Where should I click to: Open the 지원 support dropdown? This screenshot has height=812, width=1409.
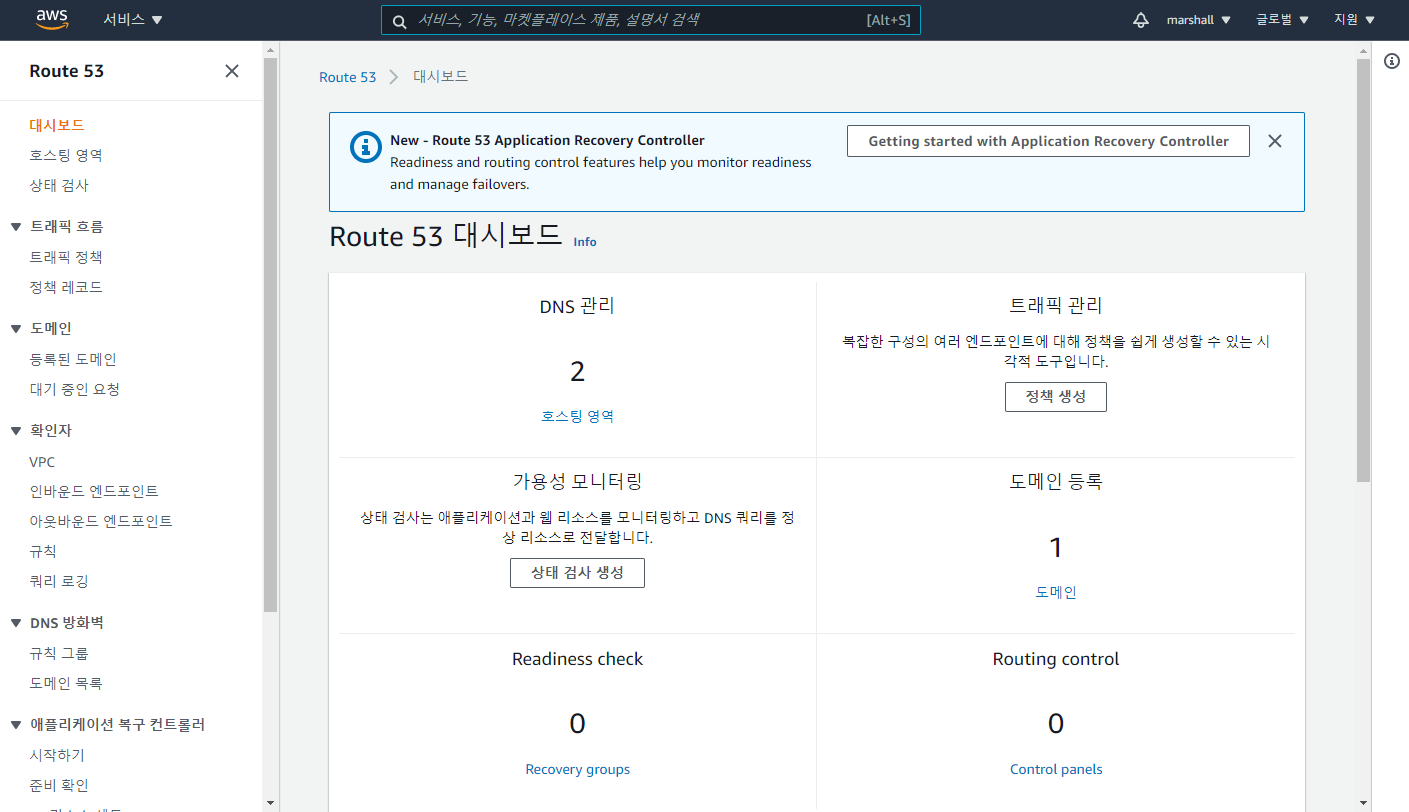pos(1355,20)
